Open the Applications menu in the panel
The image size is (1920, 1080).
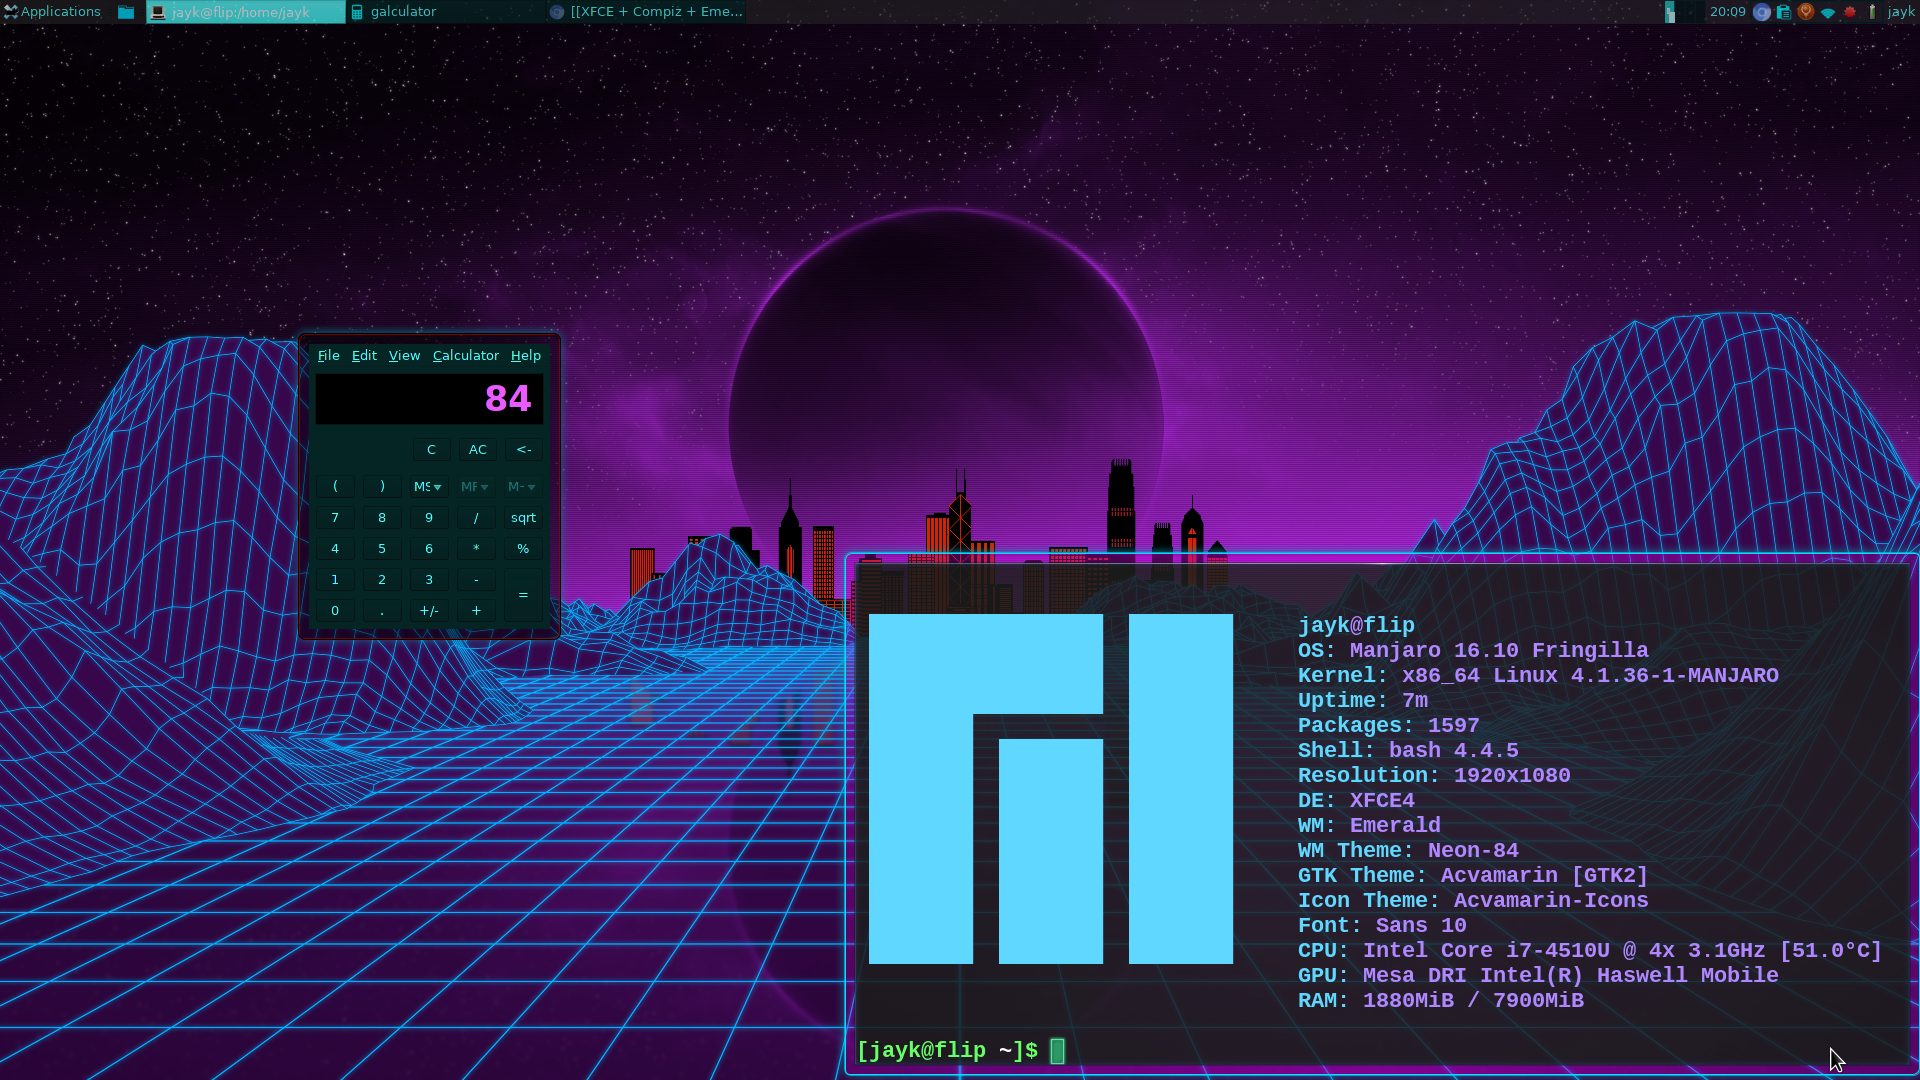52,12
